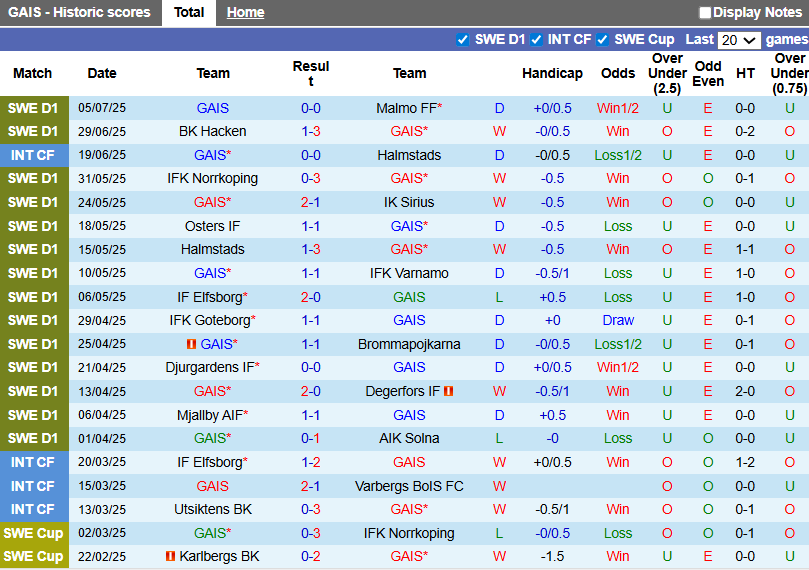The height and width of the screenshot is (570, 809).
Task: Open the Home link tab
Action: (x=246, y=12)
